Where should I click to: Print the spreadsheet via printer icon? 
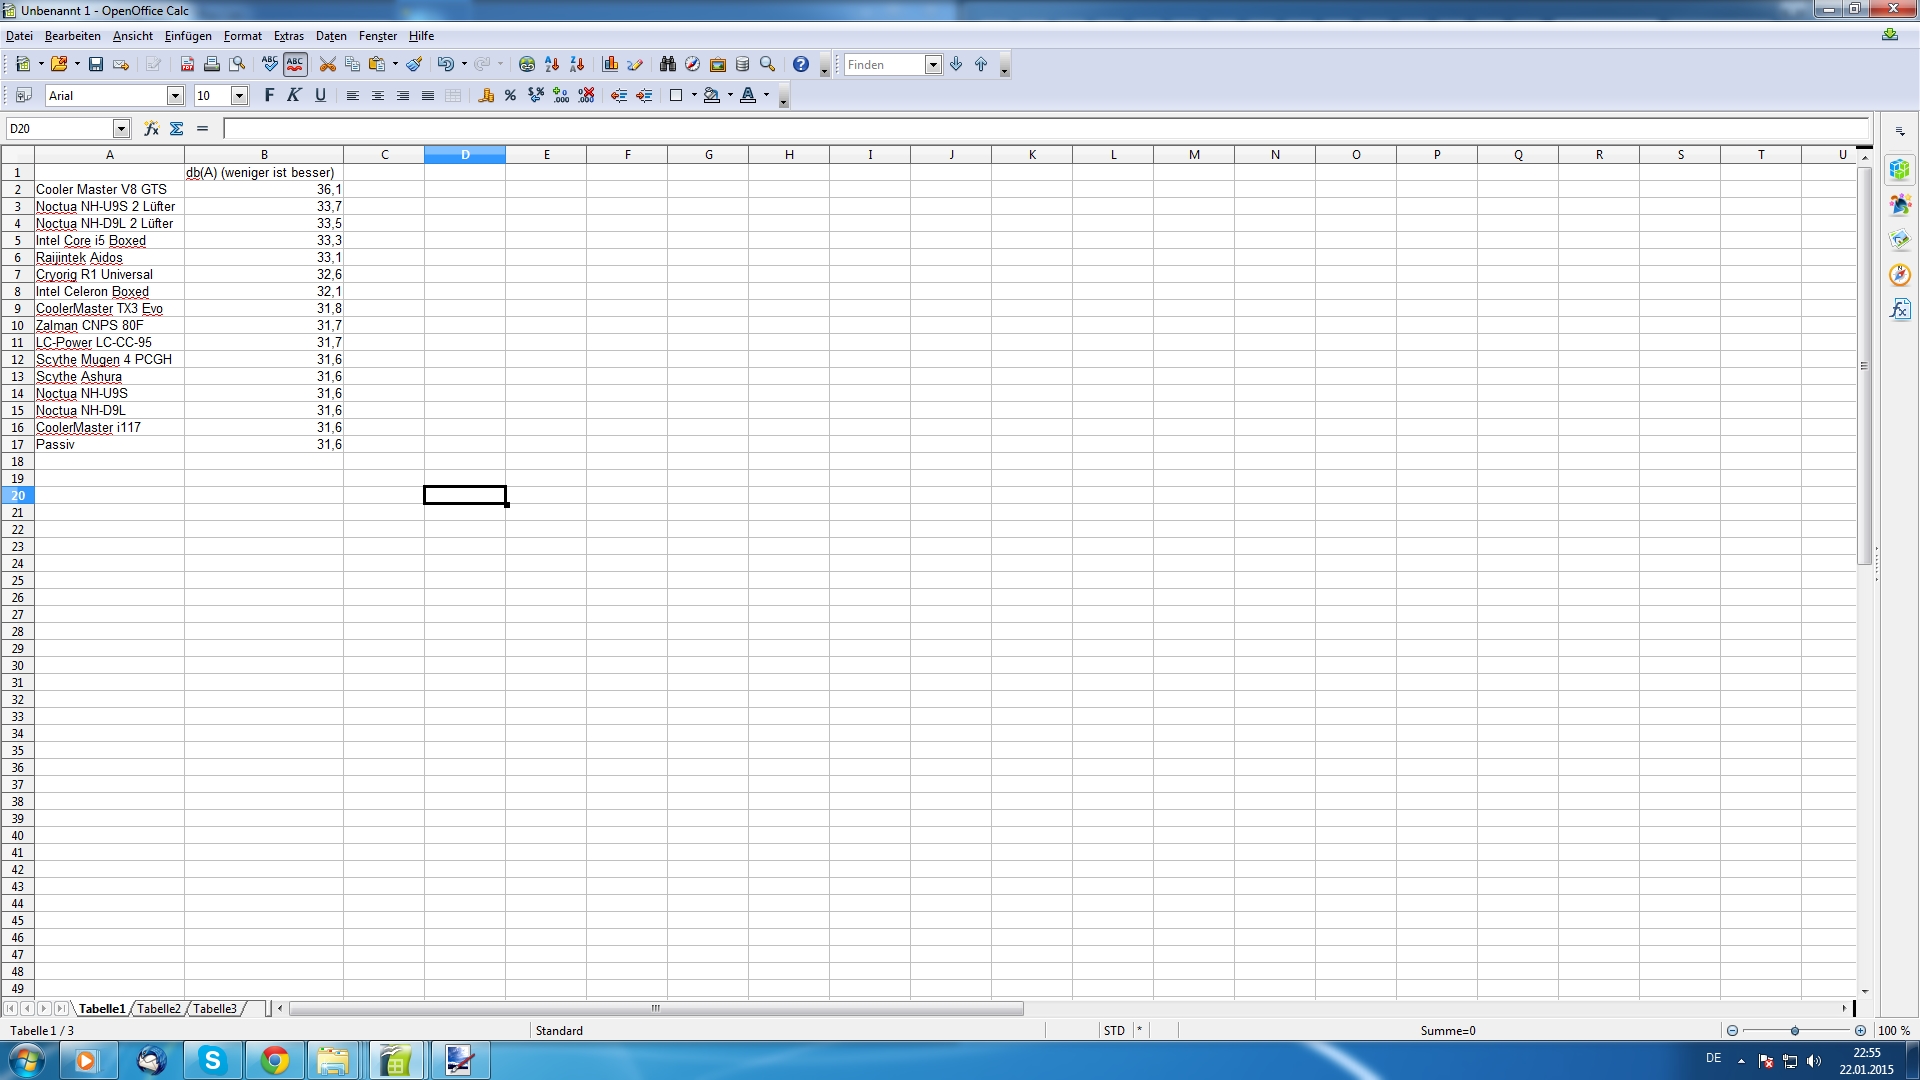click(x=212, y=65)
